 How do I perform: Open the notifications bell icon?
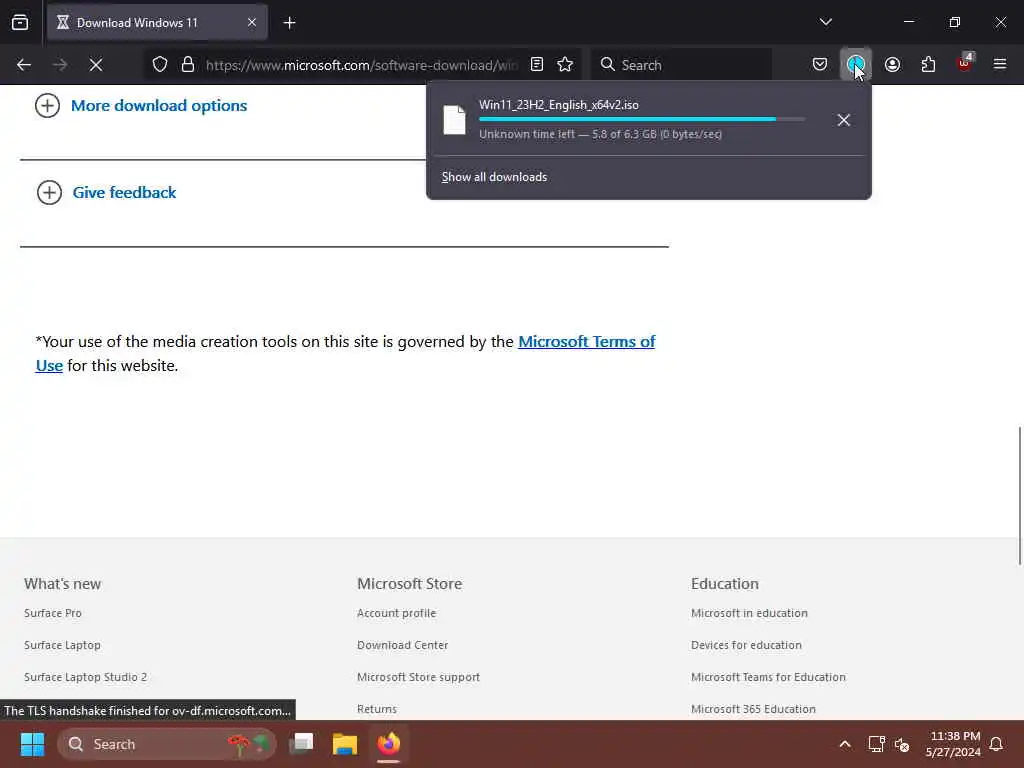pos(997,744)
